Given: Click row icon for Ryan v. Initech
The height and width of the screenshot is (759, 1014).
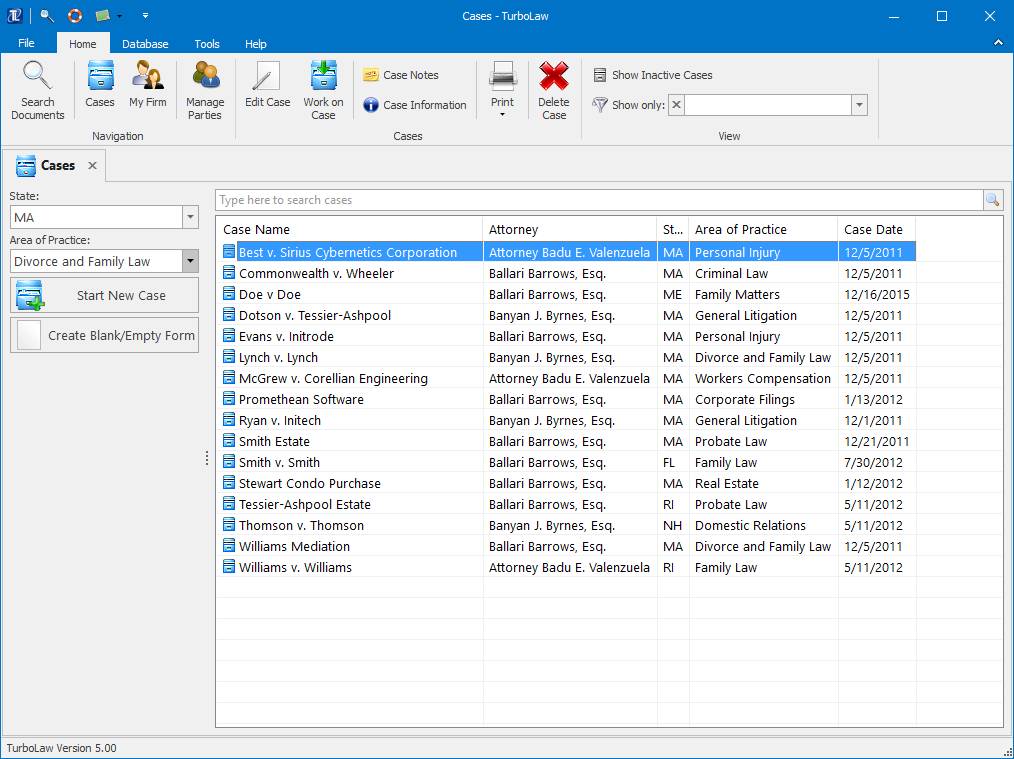Looking at the screenshot, I should click(228, 420).
